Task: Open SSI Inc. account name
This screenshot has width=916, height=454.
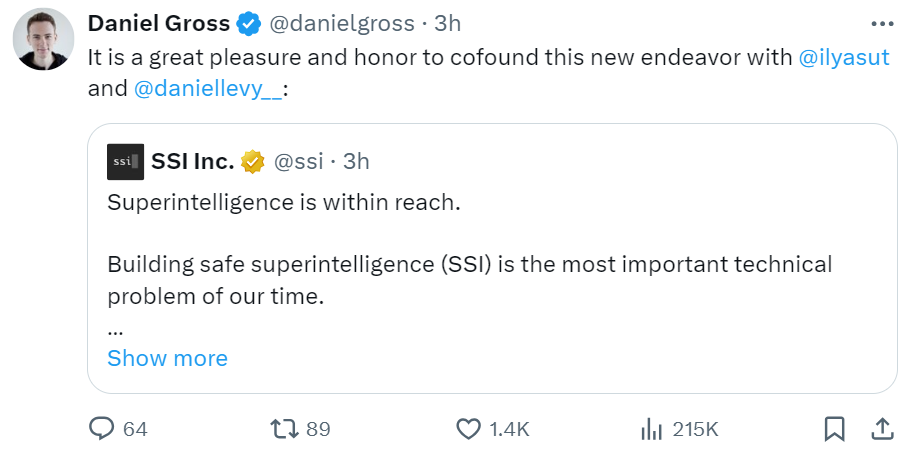Action: point(193,162)
